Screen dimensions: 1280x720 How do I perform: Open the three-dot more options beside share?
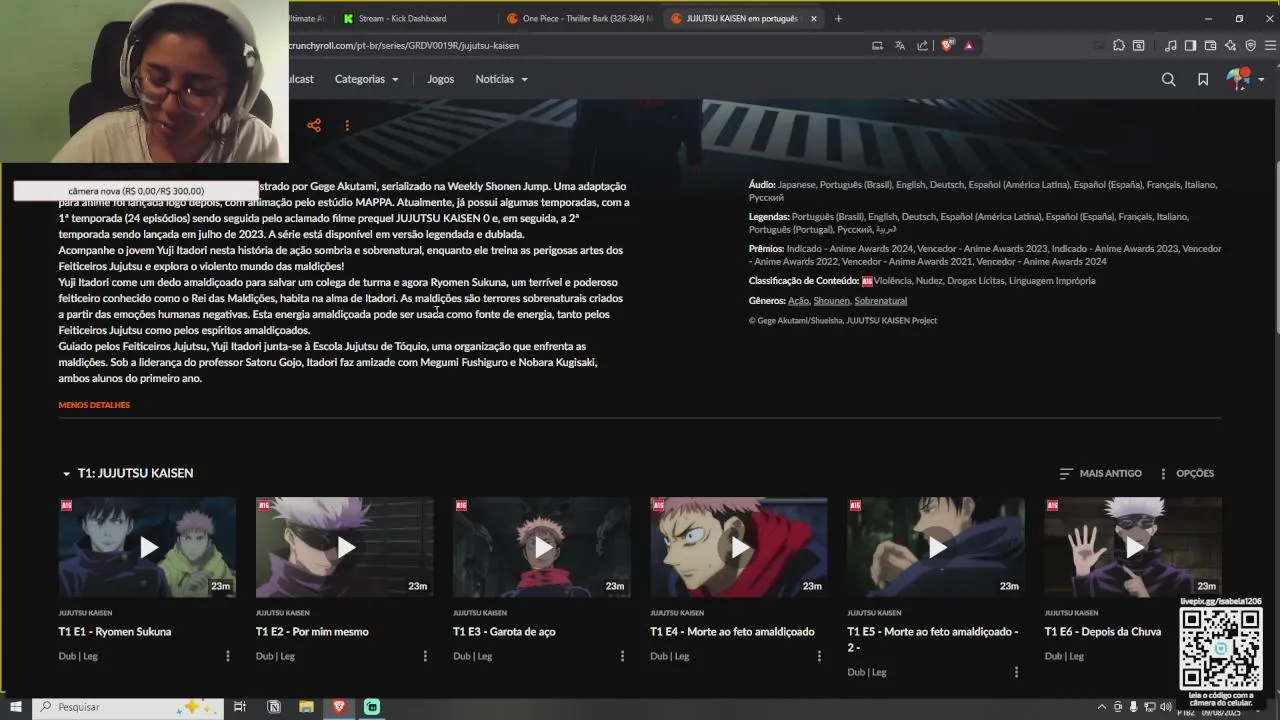(347, 125)
